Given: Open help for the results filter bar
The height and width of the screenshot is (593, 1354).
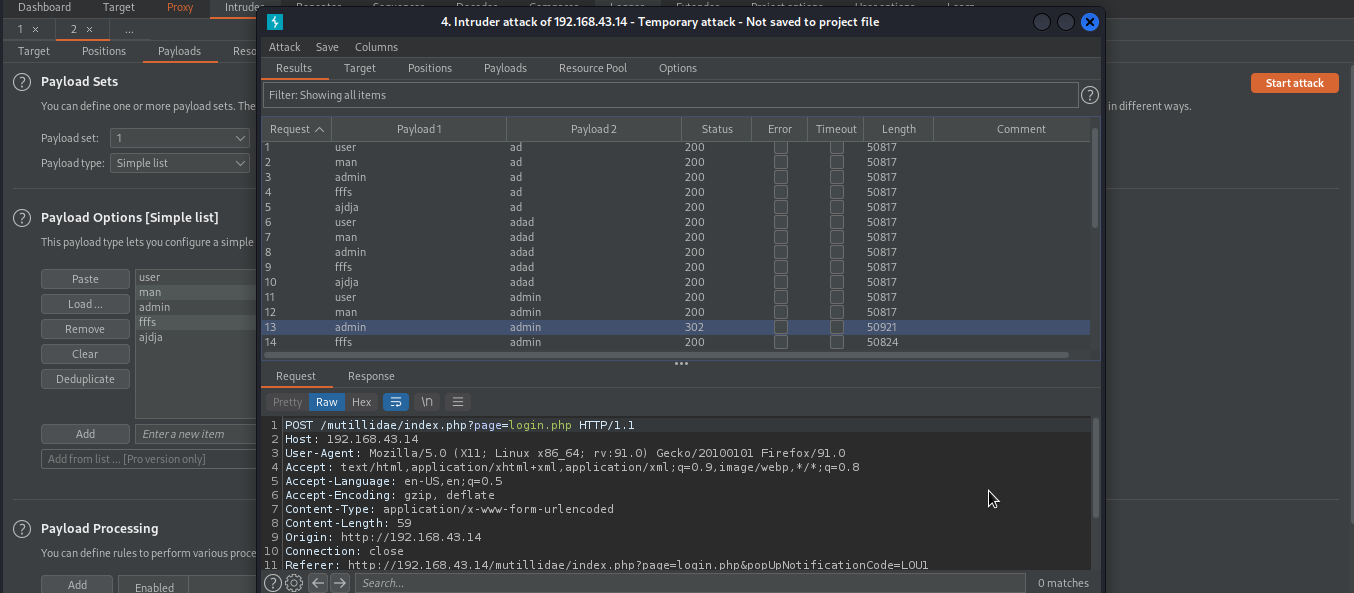Looking at the screenshot, I should pyautogui.click(x=1090, y=95).
